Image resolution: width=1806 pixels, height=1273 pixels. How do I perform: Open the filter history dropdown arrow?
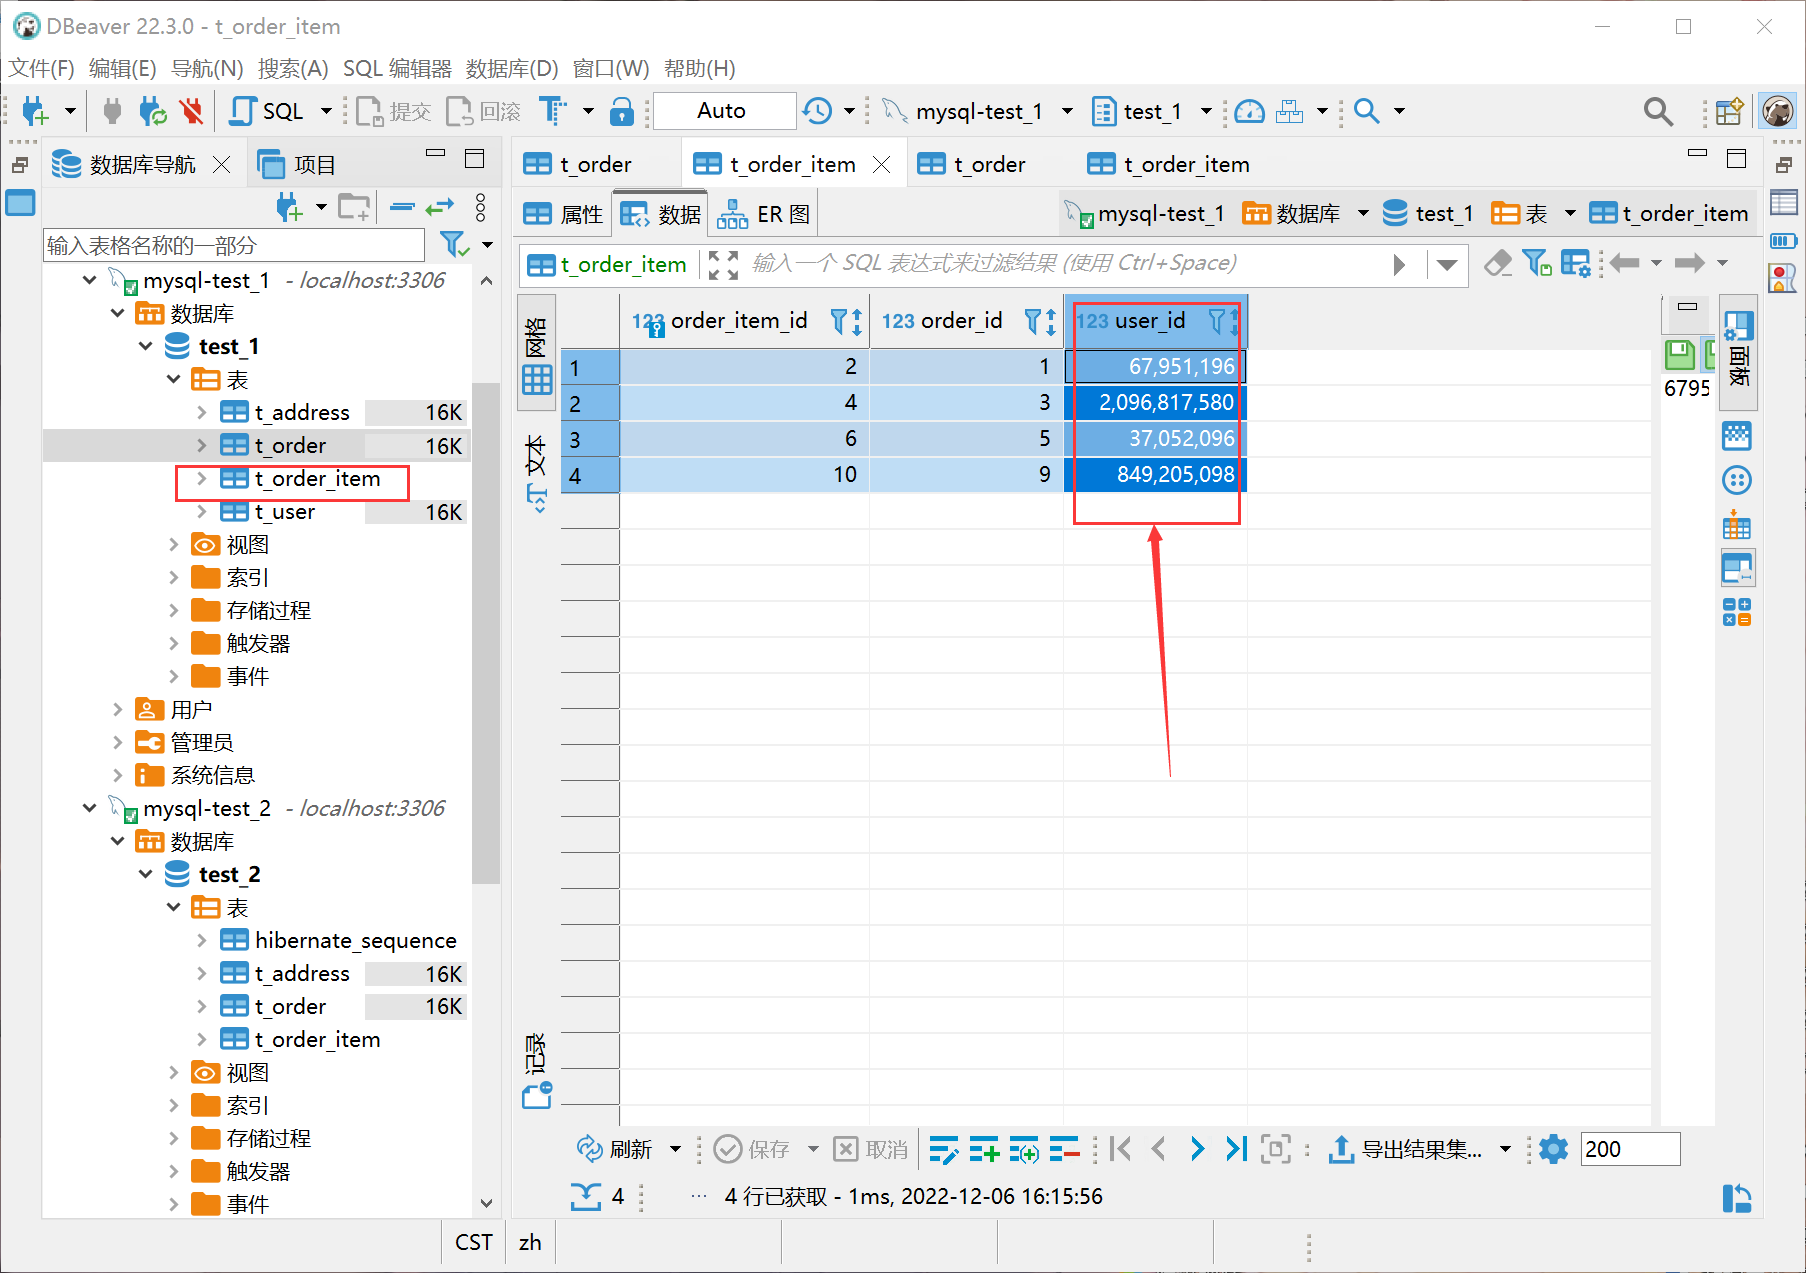coord(1446,264)
